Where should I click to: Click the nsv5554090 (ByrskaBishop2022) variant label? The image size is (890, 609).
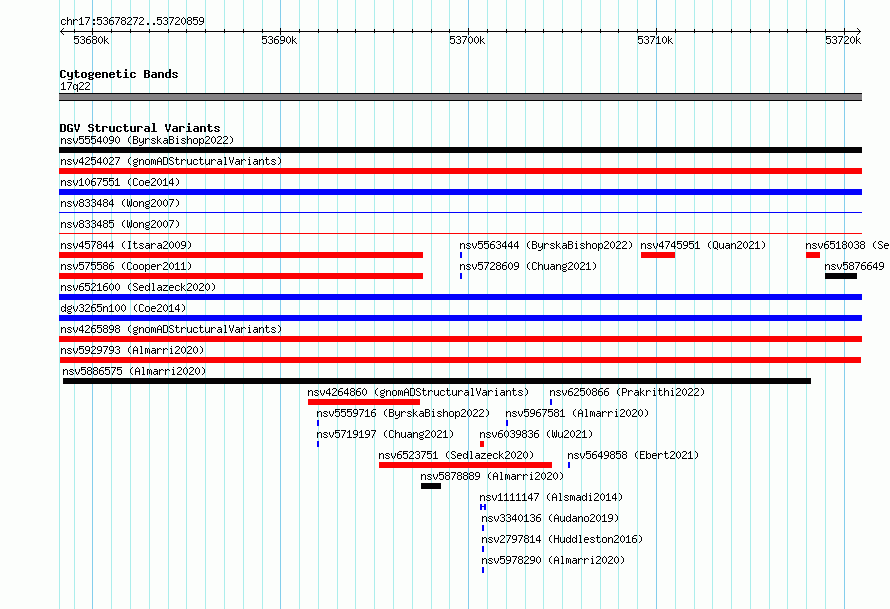coord(147,140)
